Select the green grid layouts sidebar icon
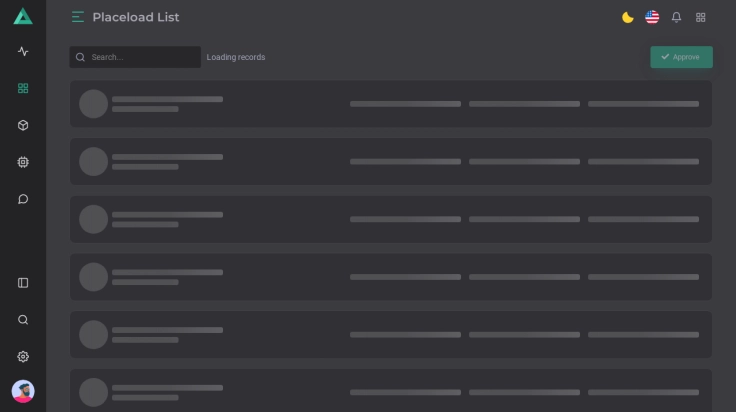 [x=23, y=88]
